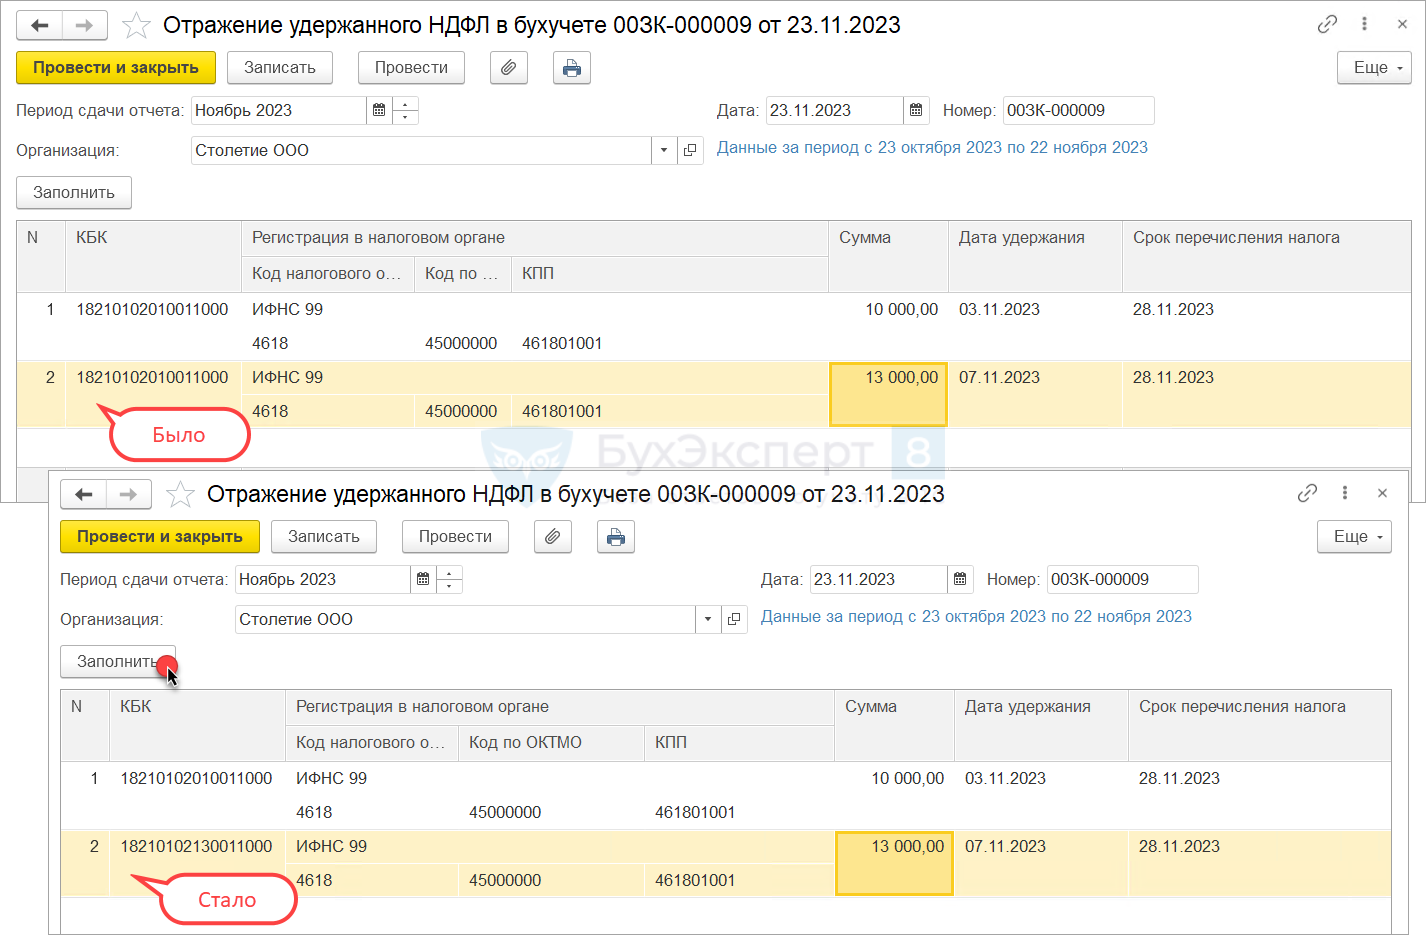Viewport: 1426px width, 935px height.
Task: Go forward using arrow in upper window
Action: tap(85, 25)
